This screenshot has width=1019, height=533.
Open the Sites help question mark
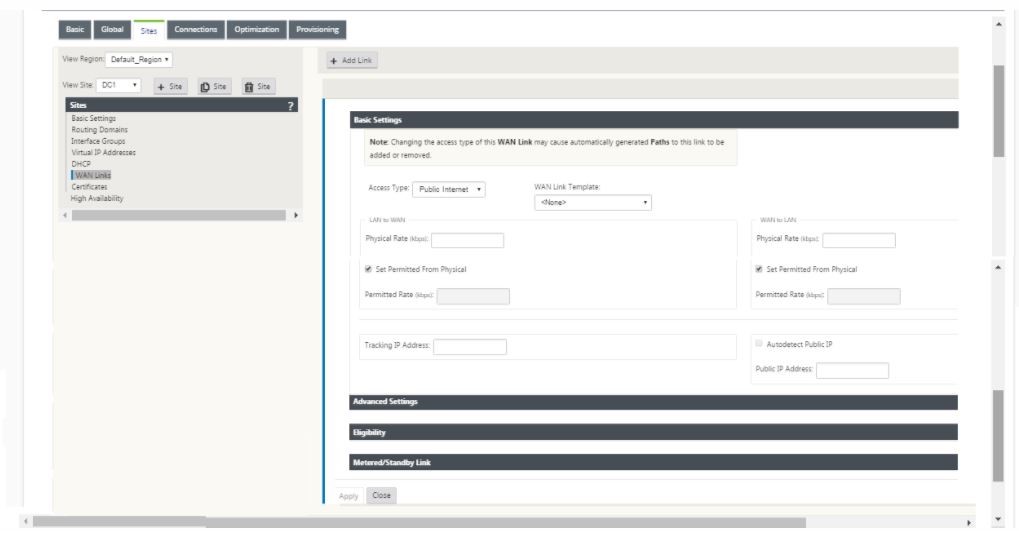(x=290, y=105)
